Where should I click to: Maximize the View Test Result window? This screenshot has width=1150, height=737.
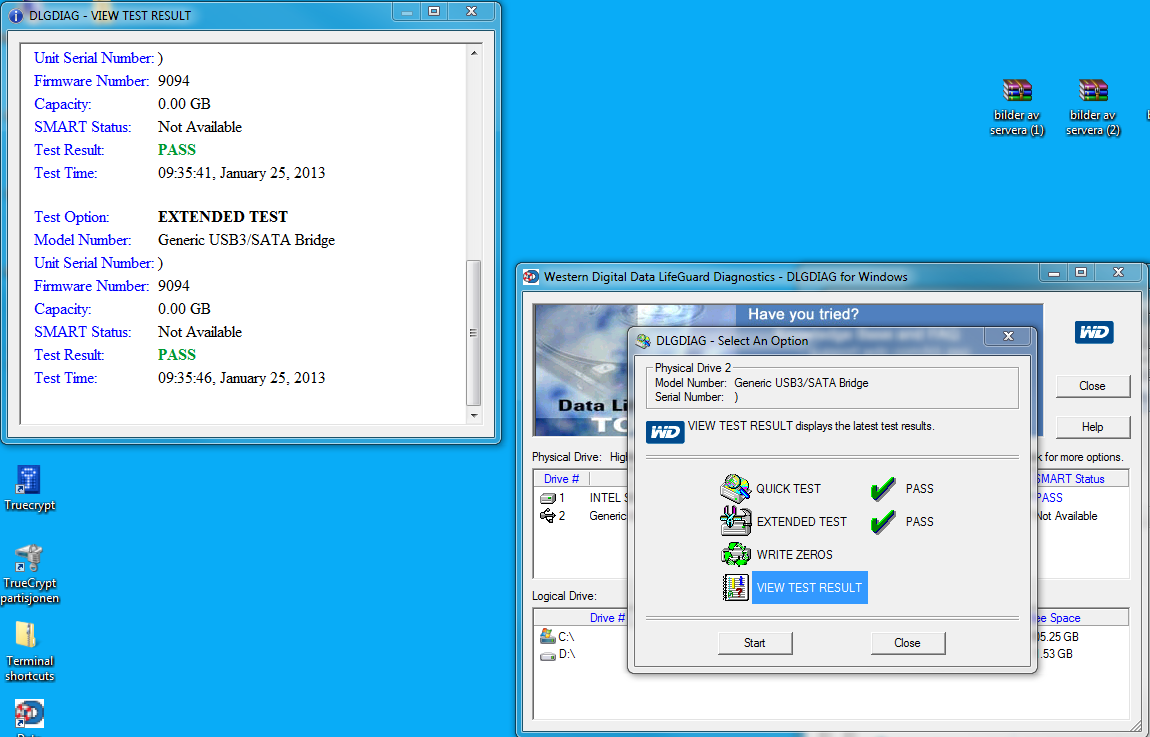pos(433,11)
